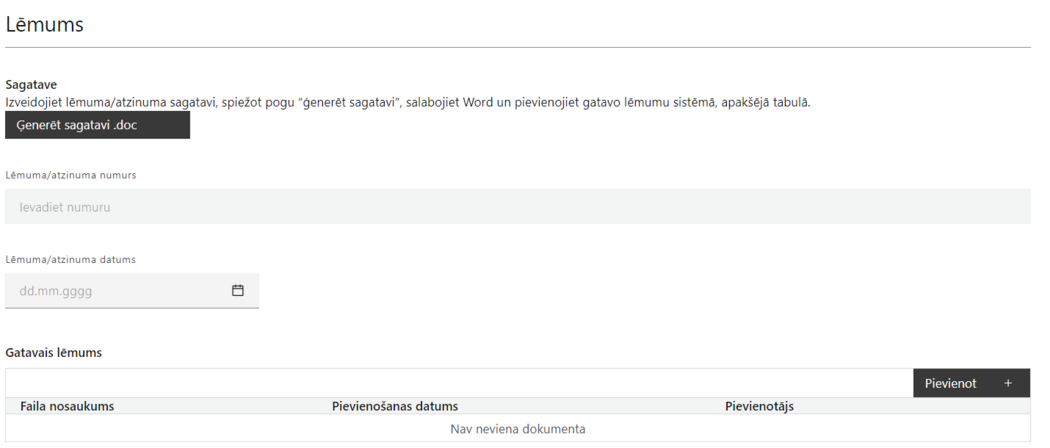Focus the Ievadiet numuru input field
This screenshot has height=448, width=1050.
(x=518, y=207)
